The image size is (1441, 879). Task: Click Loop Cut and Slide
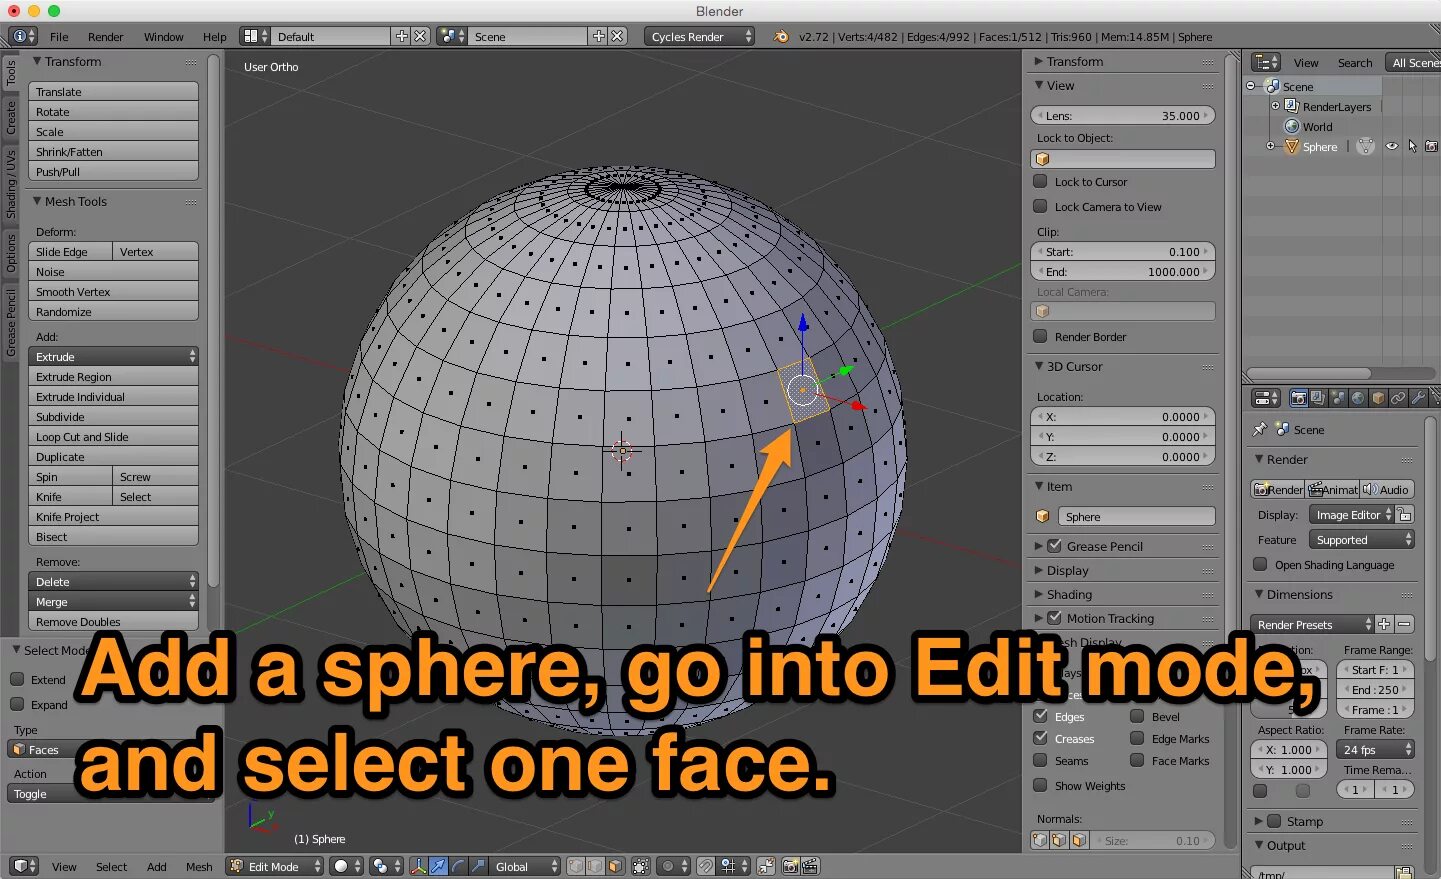pos(113,436)
